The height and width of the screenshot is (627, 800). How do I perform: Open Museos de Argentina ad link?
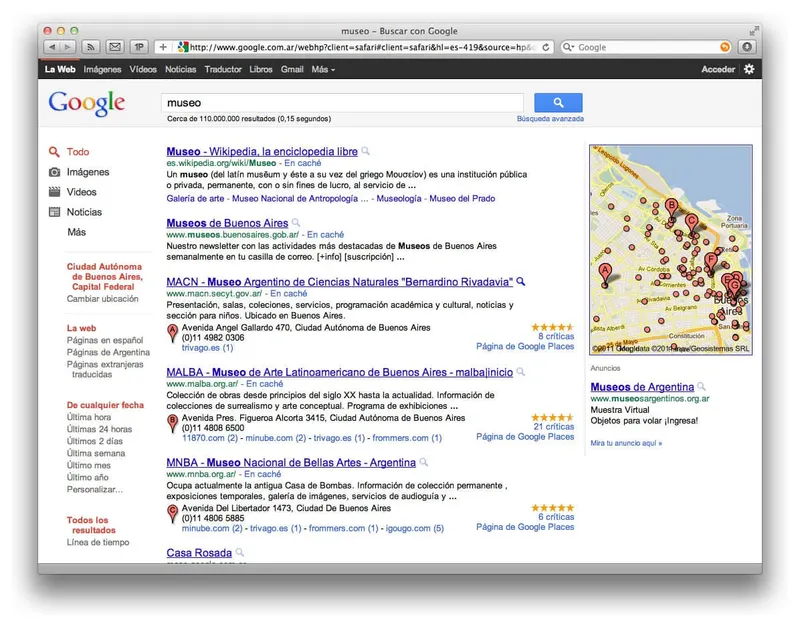coord(642,387)
